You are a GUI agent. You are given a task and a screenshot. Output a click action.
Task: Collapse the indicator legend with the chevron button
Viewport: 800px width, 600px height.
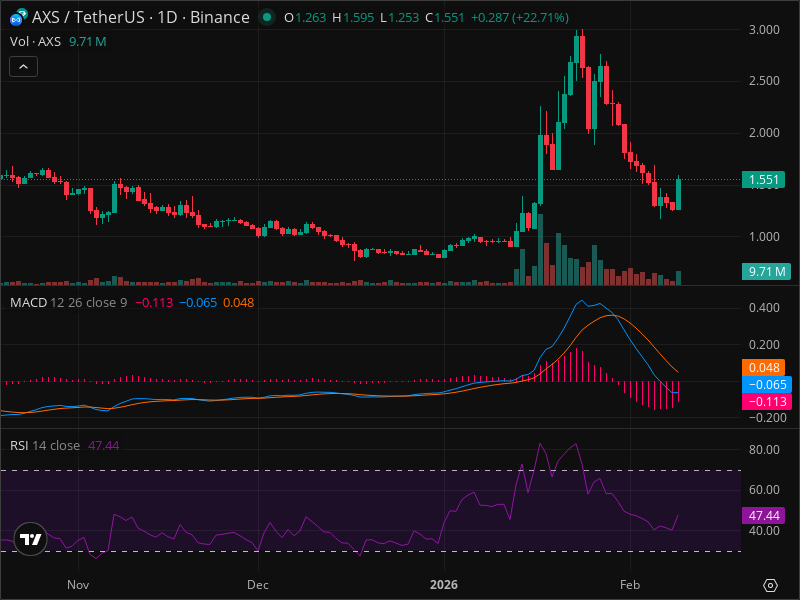coord(23,67)
